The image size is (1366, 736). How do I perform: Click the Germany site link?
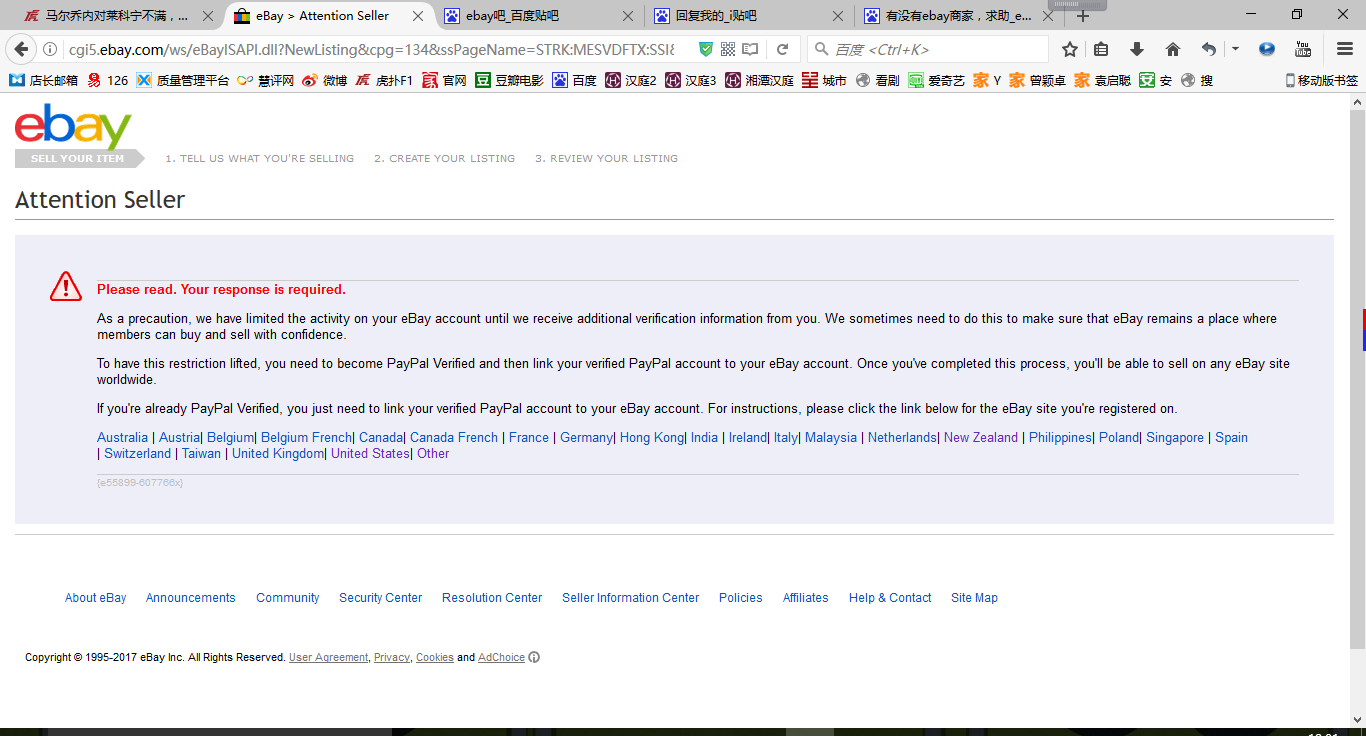(x=586, y=437)
